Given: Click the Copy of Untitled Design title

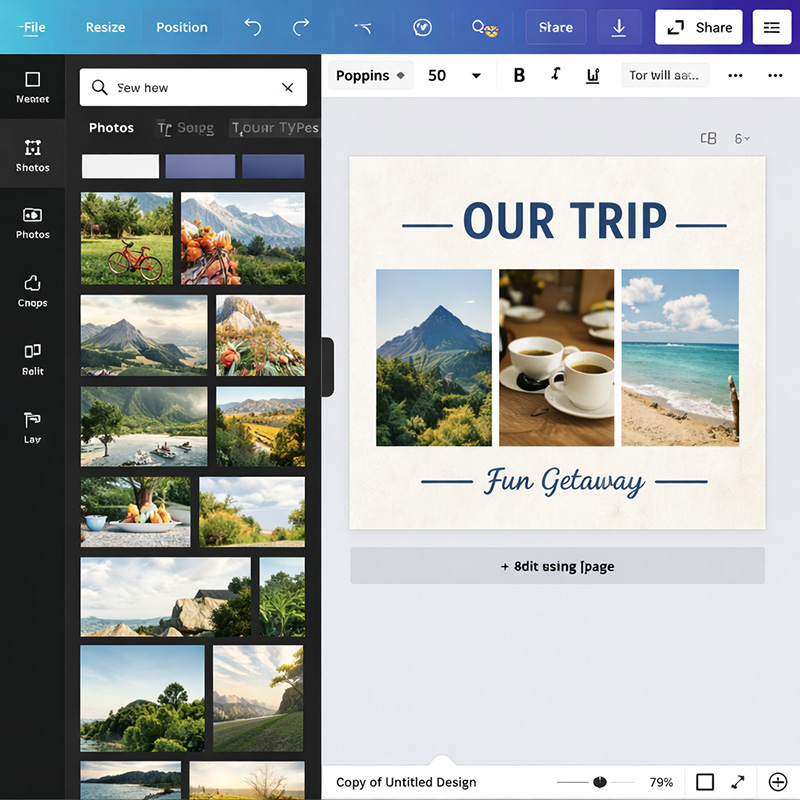Looking at the screenshot, I should 406,782.
